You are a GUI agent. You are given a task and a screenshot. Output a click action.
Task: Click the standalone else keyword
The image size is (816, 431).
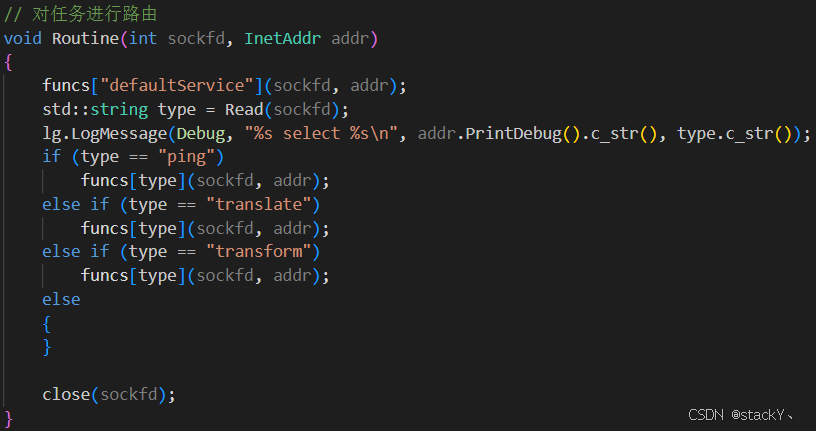tap(61, 300)
